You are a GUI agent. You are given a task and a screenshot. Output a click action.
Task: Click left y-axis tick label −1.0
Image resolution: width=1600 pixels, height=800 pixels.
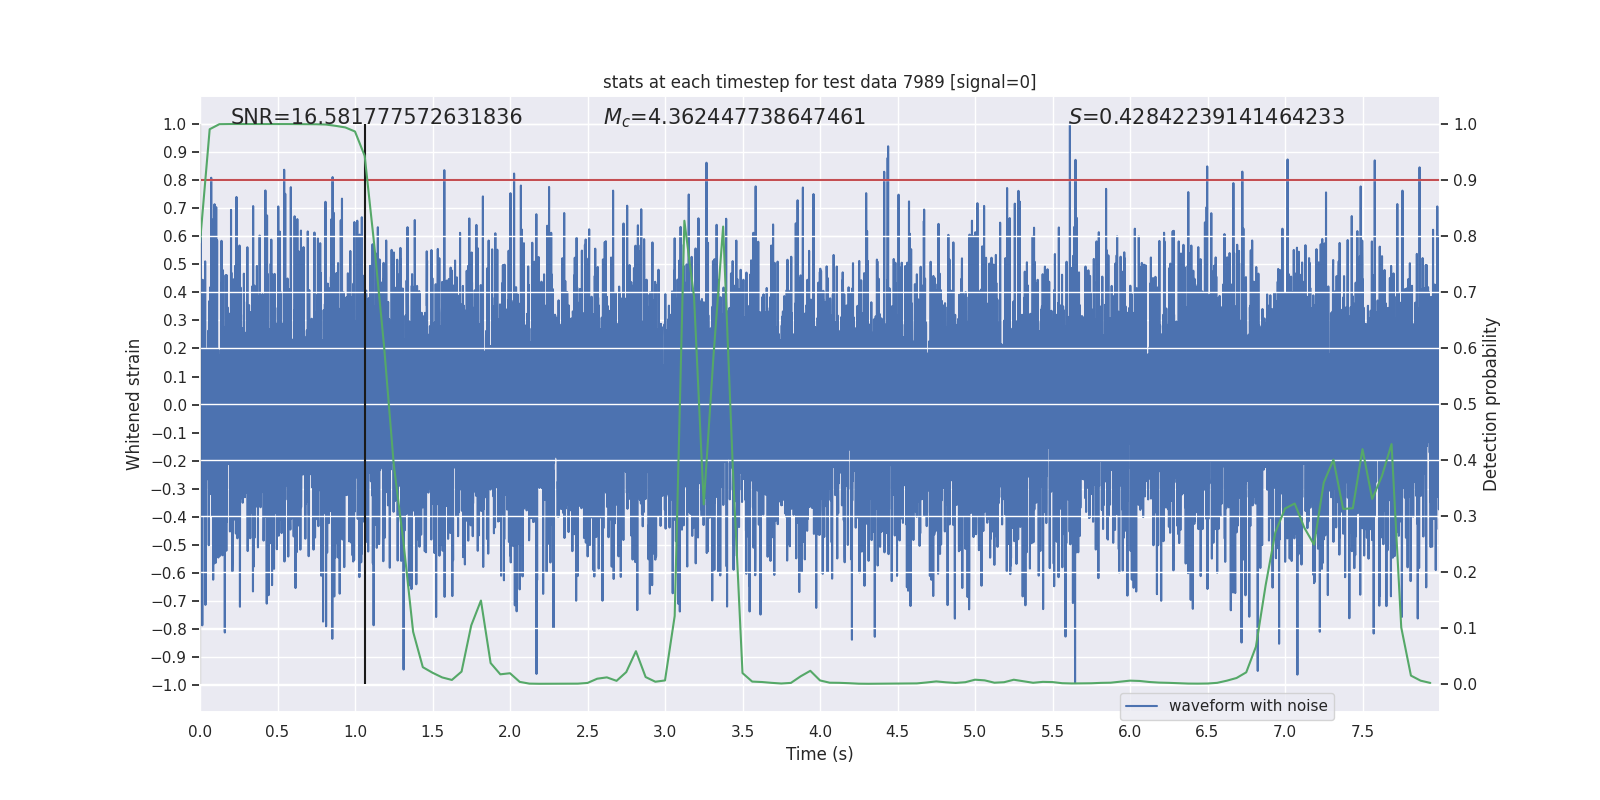point(169,686)
